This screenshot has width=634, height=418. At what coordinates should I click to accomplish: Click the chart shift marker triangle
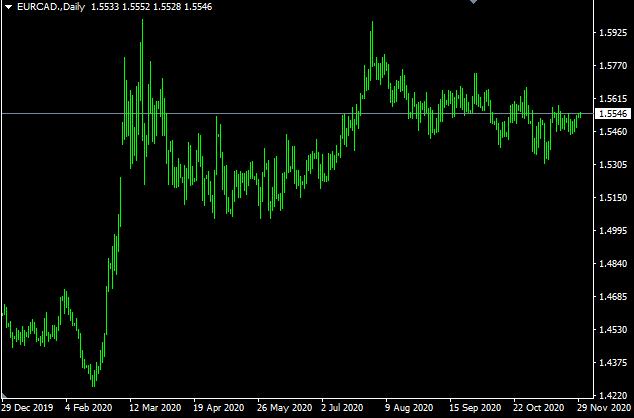point(473,2)
